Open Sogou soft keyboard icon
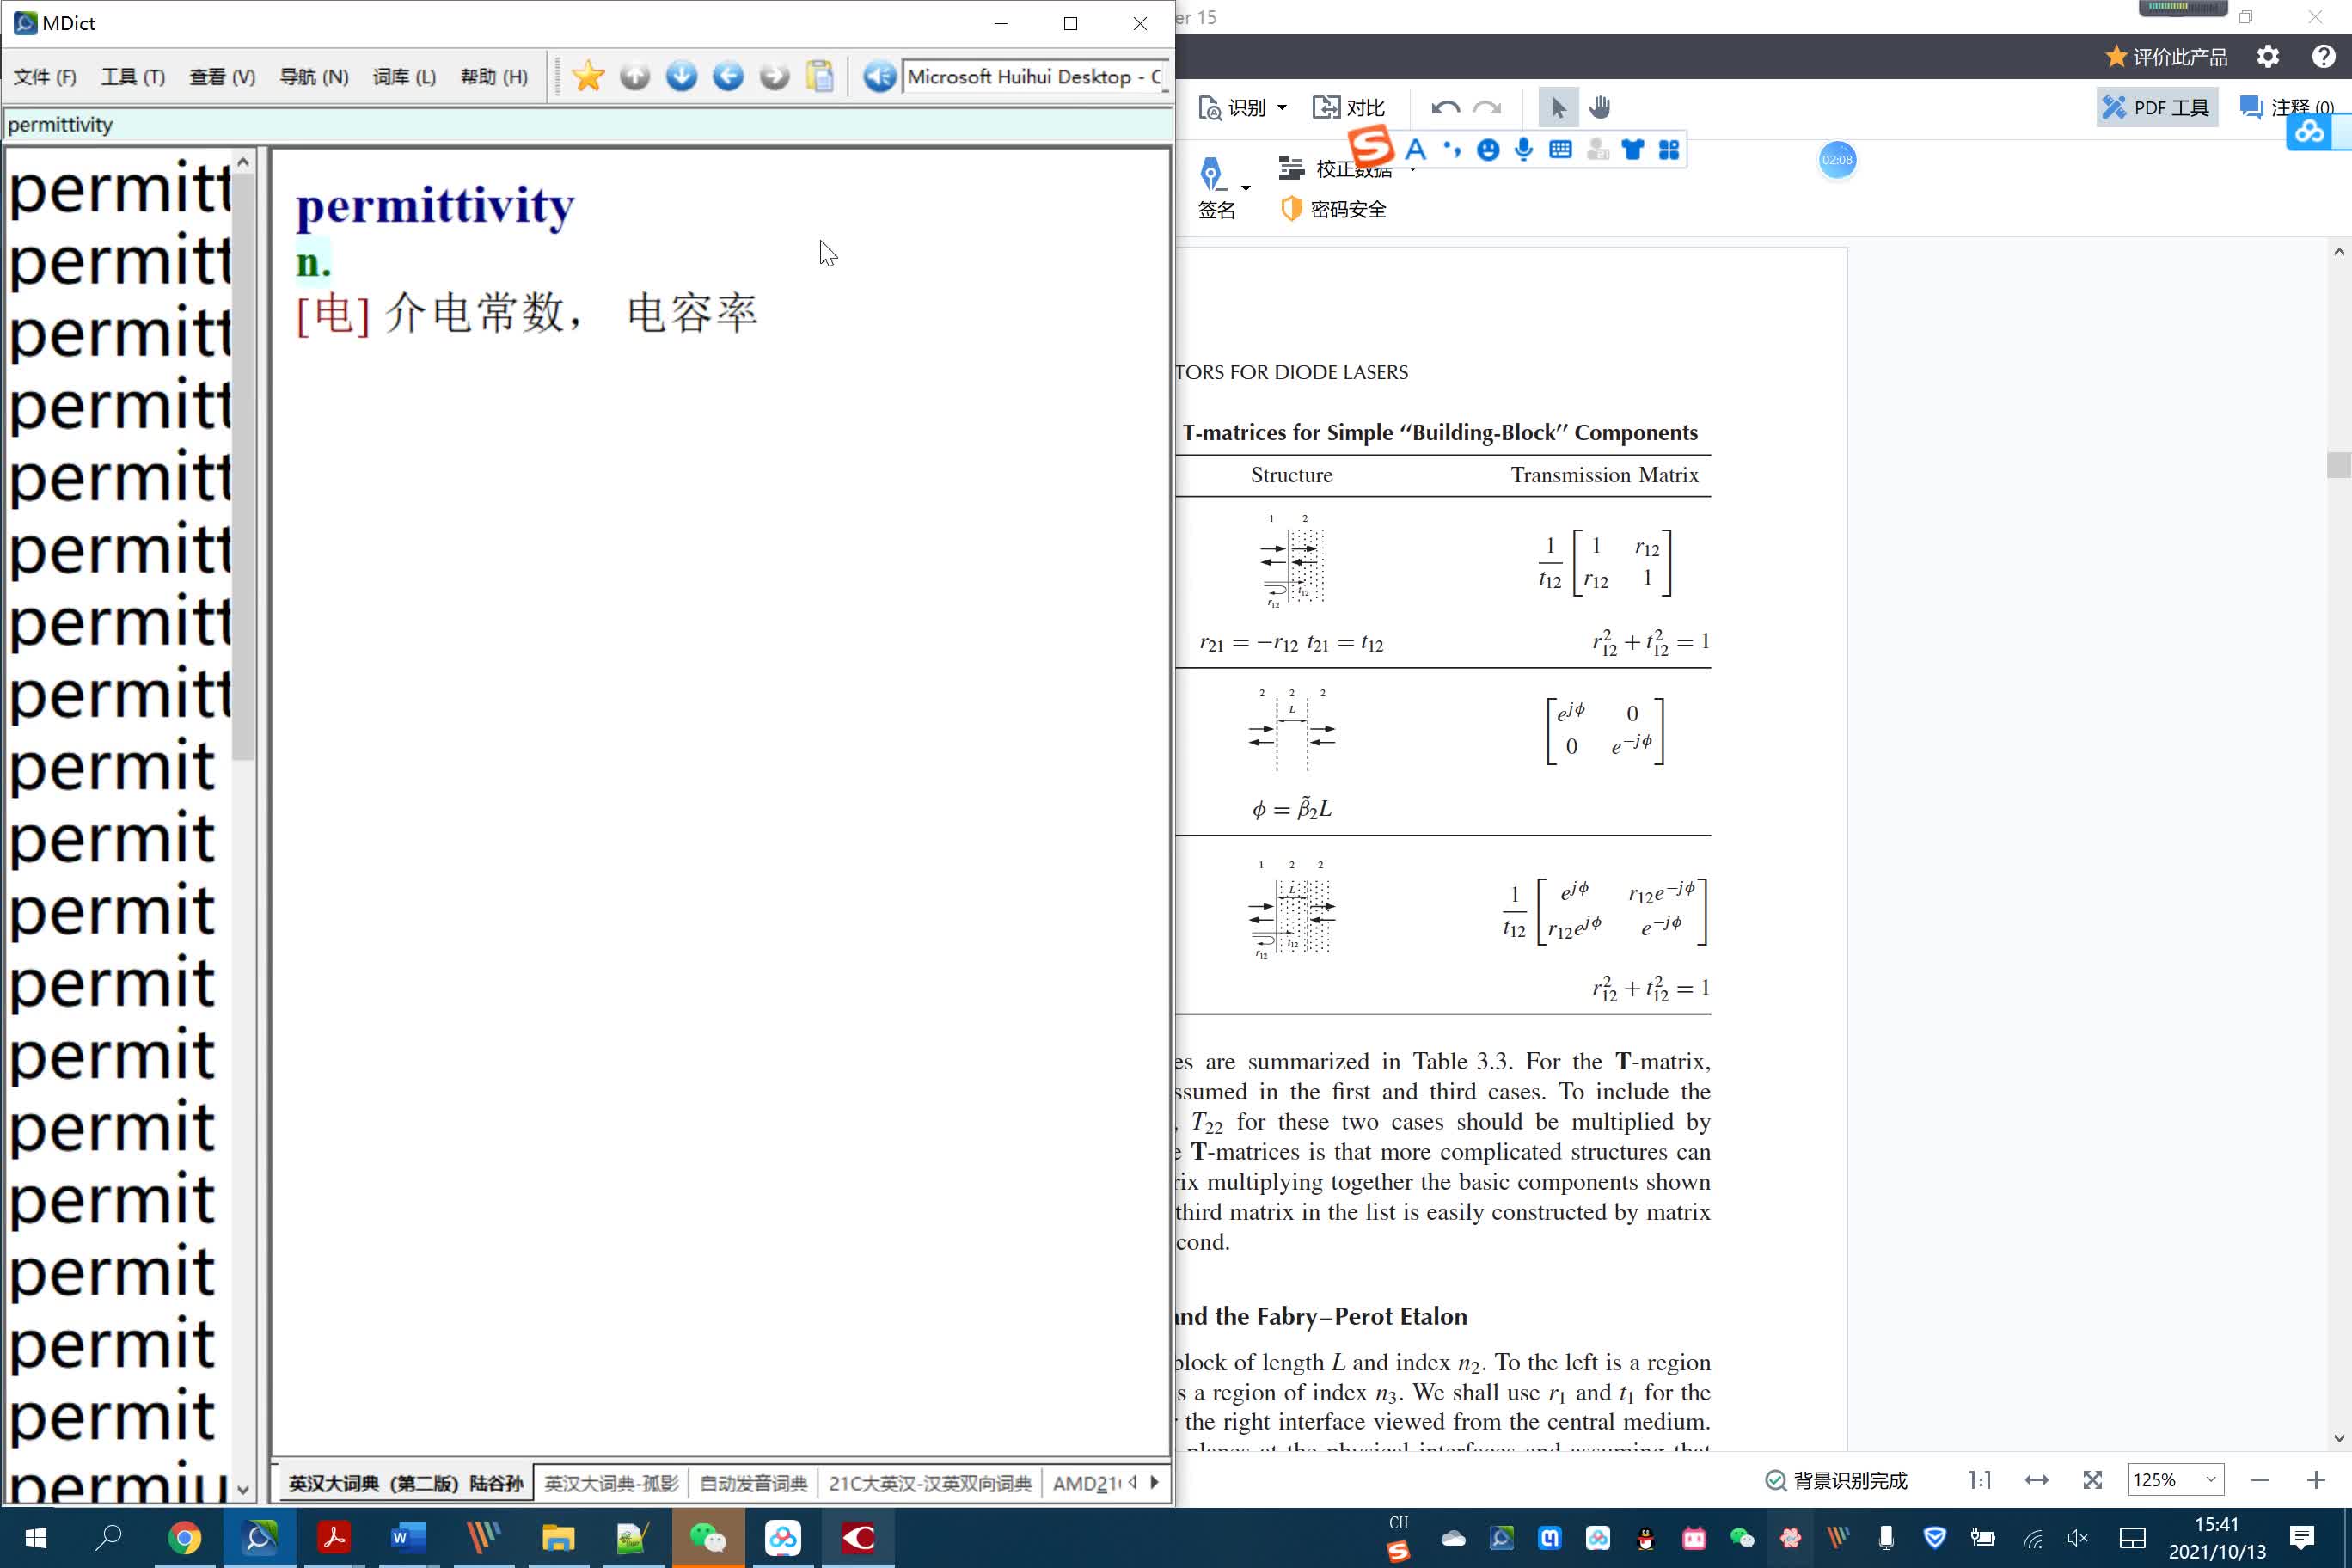Viewport: 2352px width, 1568px height. tap(1560, 150)
